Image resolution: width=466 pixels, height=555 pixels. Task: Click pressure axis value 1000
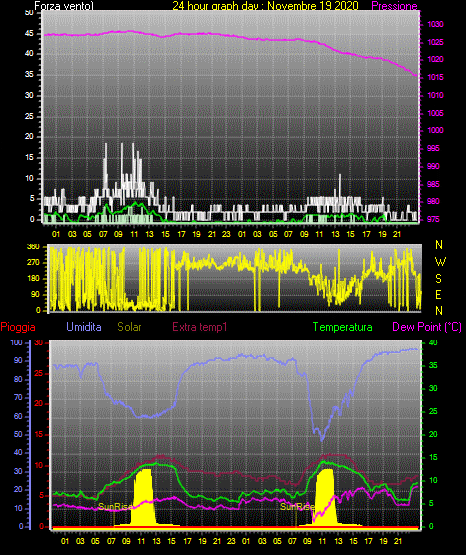435,130
